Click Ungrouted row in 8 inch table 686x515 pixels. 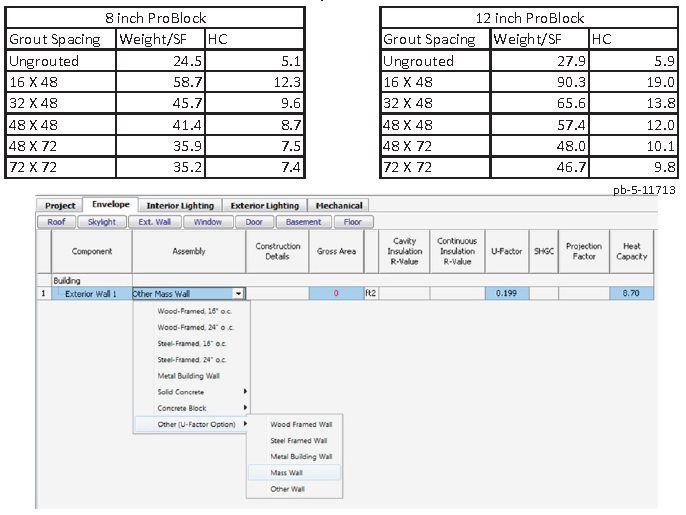155,61
